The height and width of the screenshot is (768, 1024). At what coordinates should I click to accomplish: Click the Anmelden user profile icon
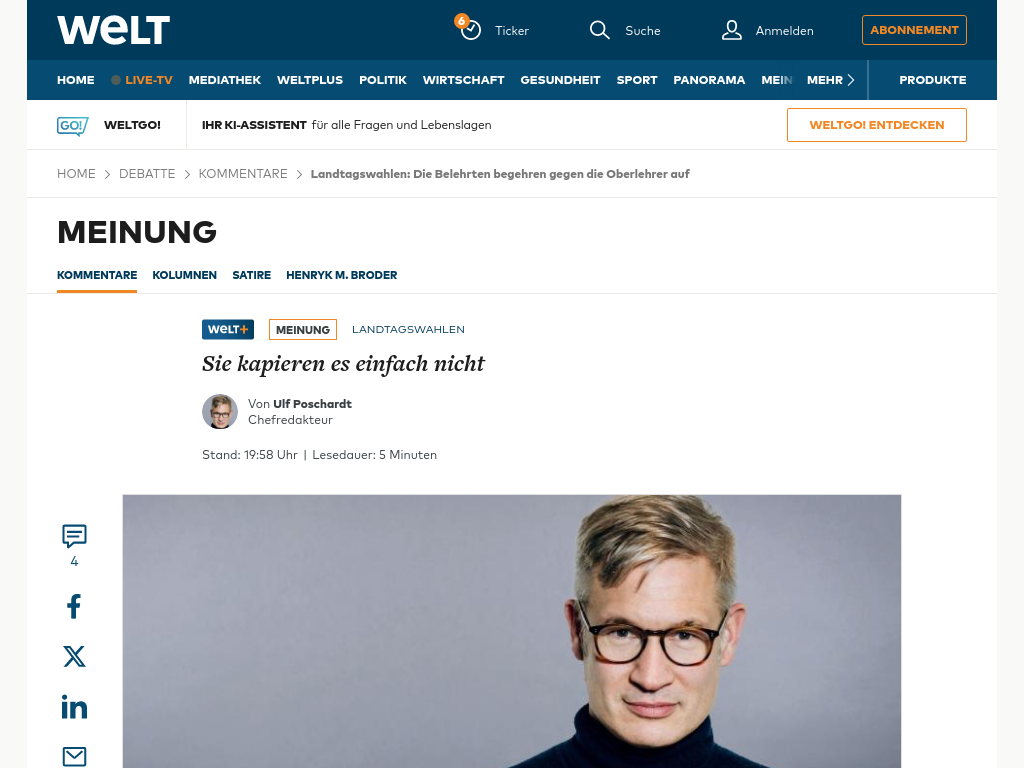pyautogui.click(x=731, y=30)
